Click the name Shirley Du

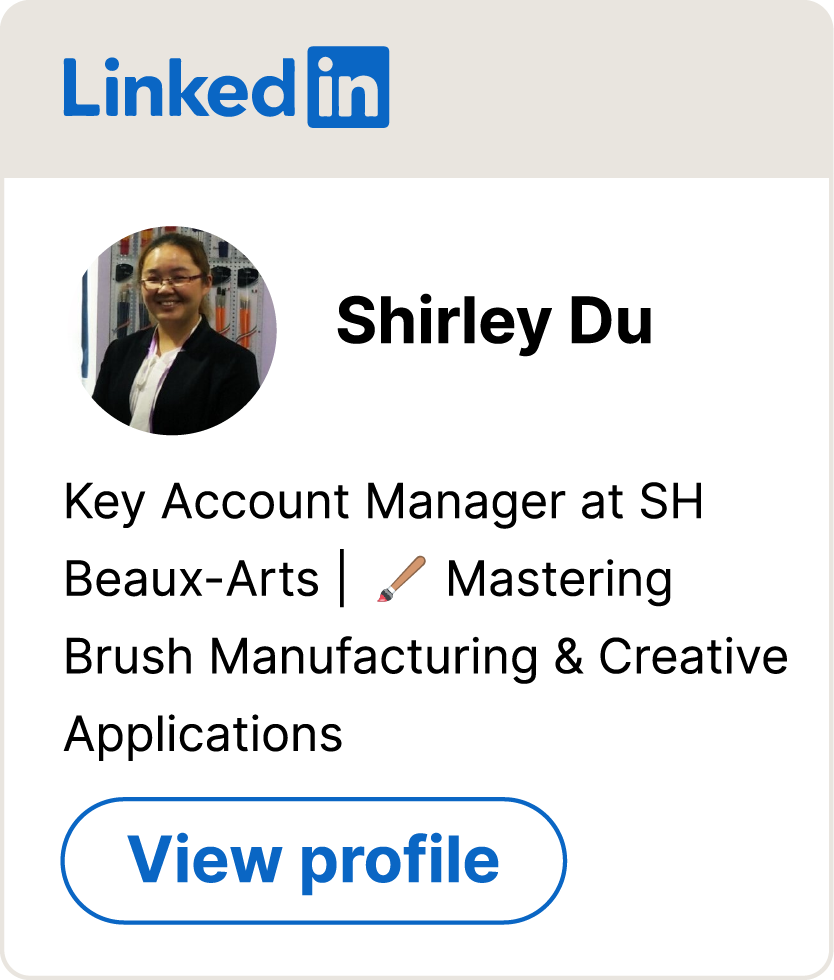point(494,322)
